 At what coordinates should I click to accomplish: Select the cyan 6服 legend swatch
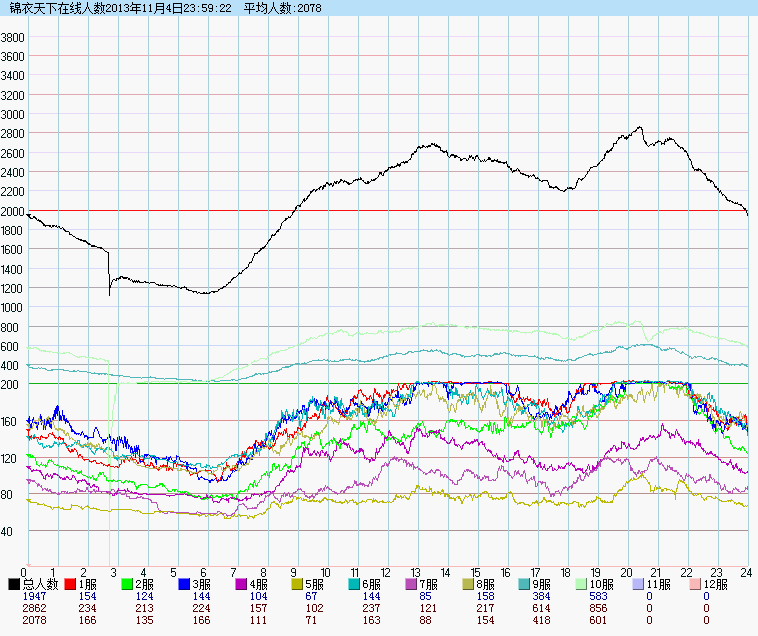[356, 584]
